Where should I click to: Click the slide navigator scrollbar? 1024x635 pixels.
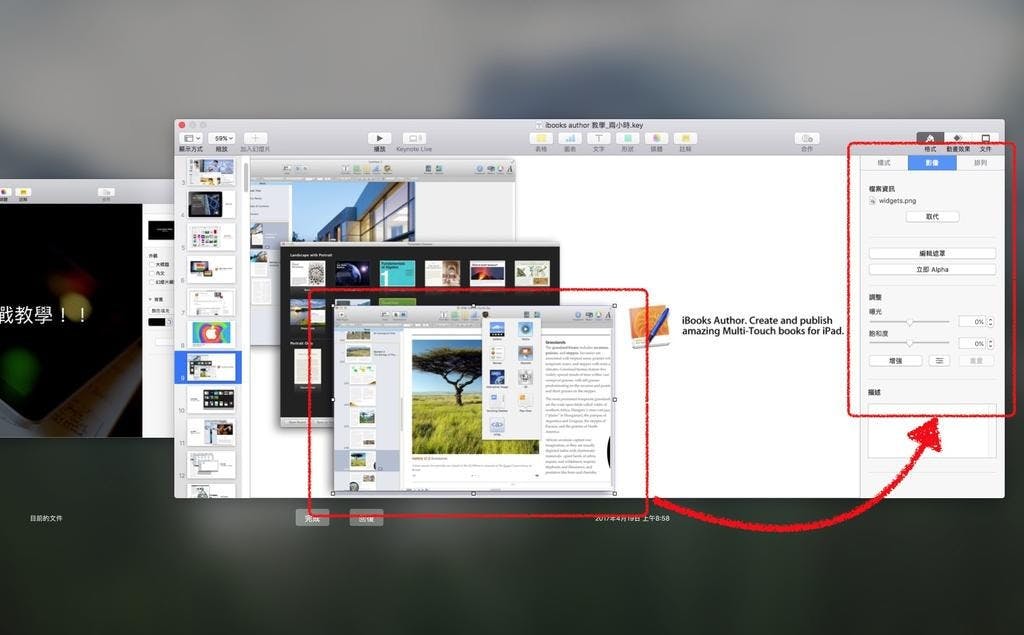click(x=246, y=176)
